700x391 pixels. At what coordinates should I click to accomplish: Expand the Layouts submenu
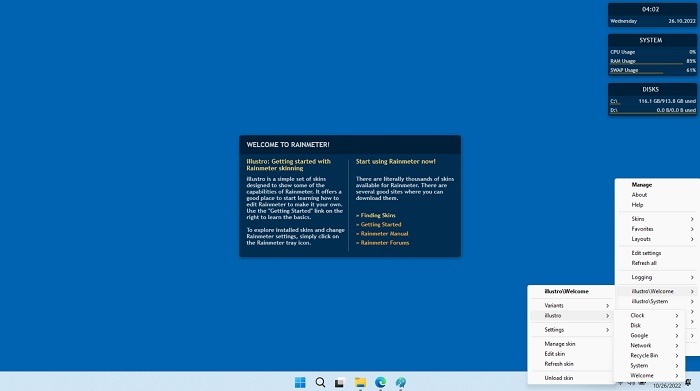click(657, 239)
